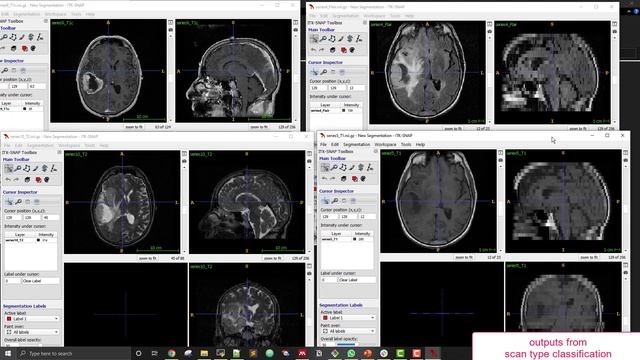
Task: Open Layer Inspector icon in series10_T2 window
Action: click(27, 180)
